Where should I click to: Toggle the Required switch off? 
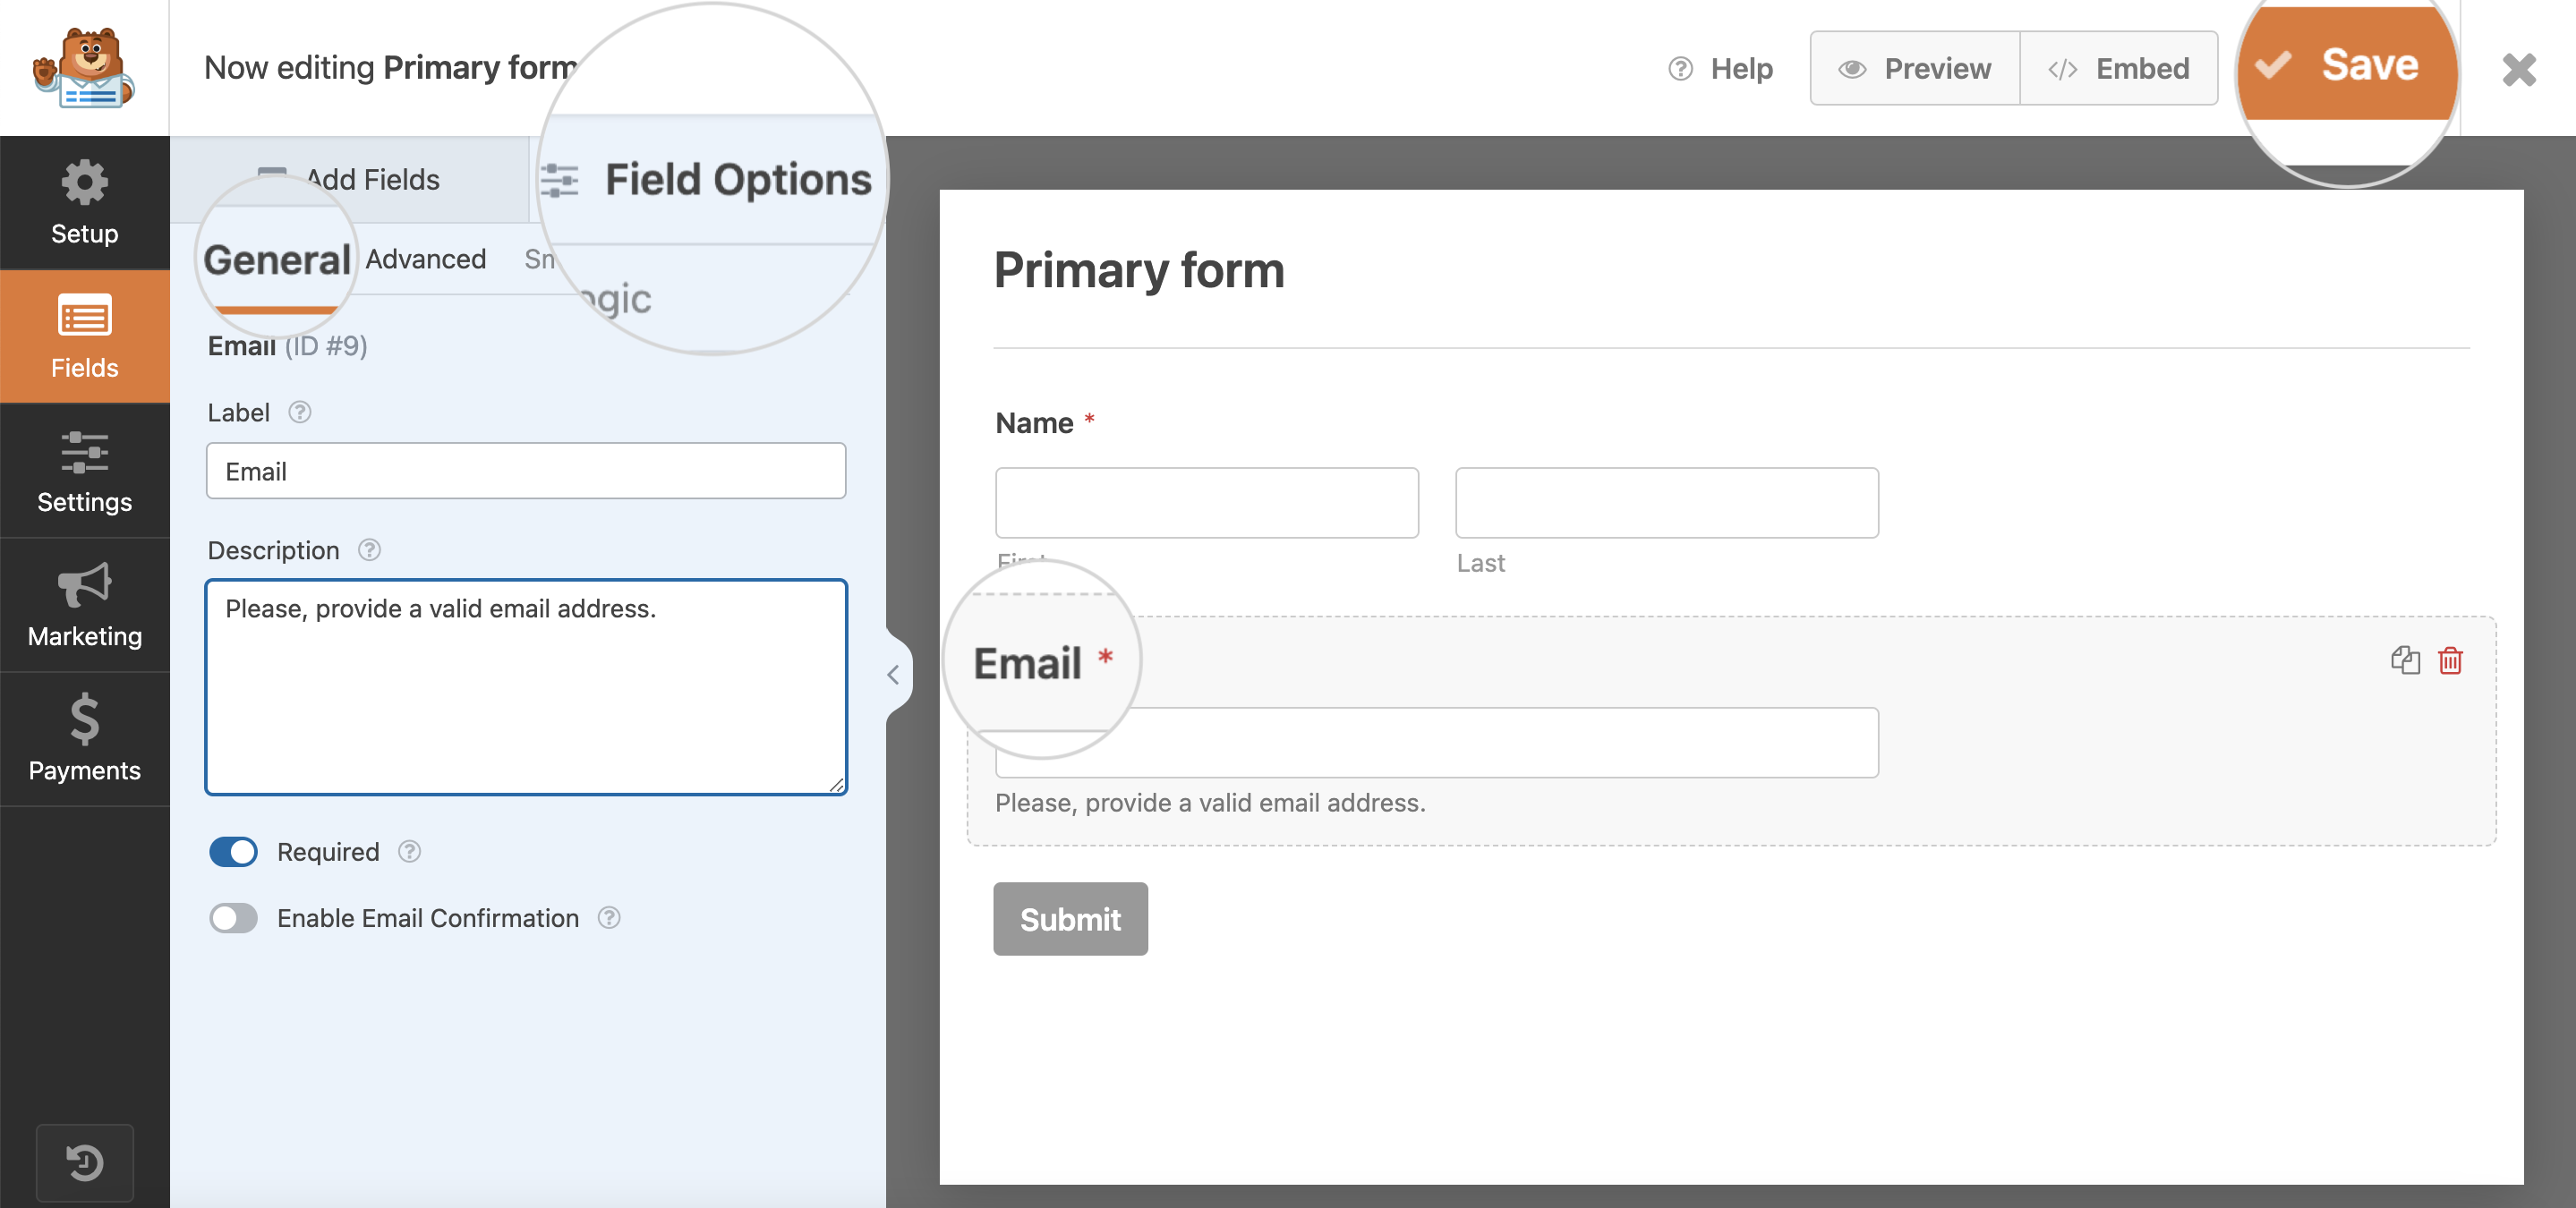(233, 851)
